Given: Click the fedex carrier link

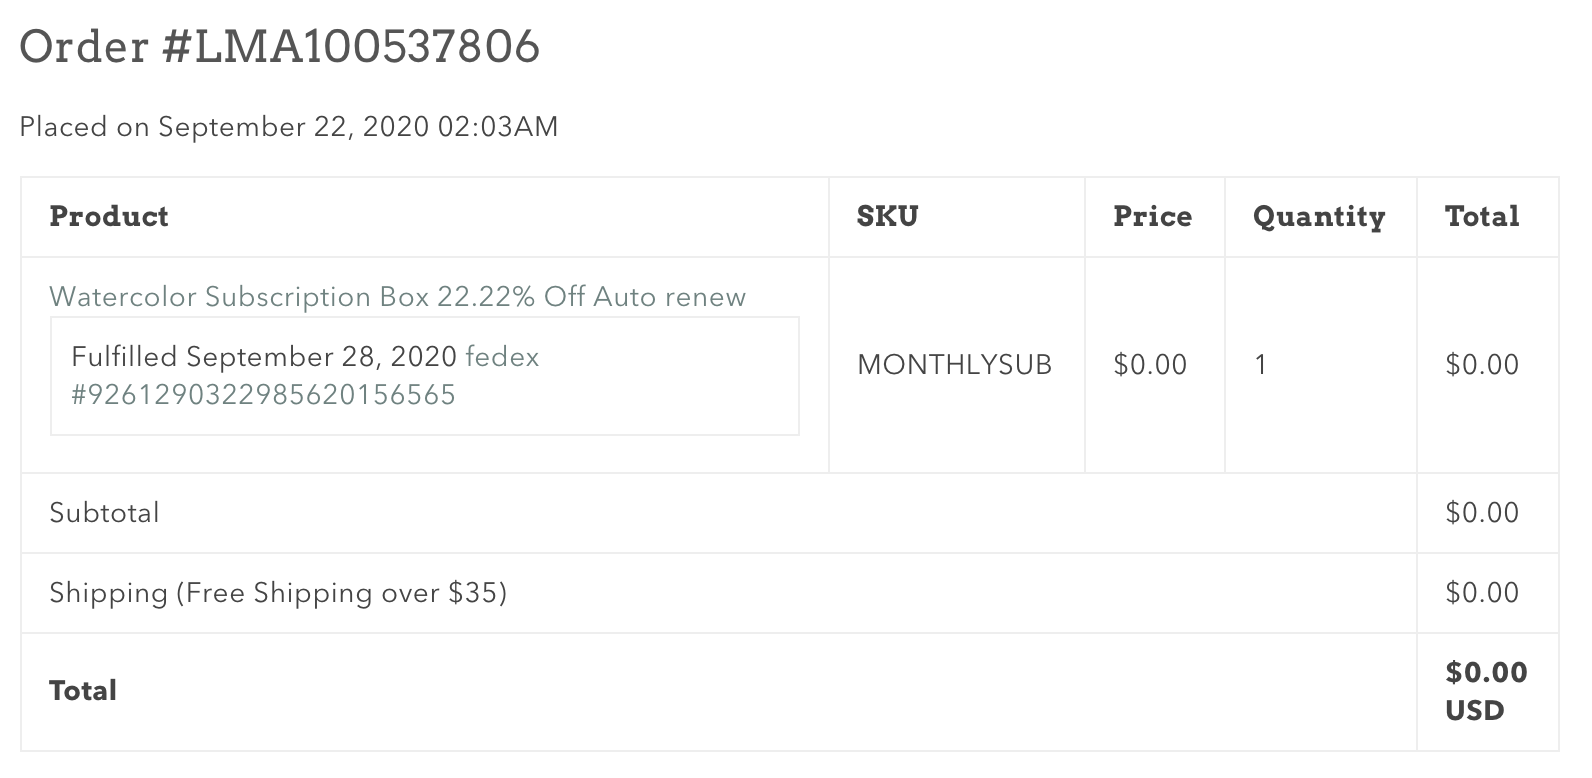Looking at the screenshot, I should [502, 357].
